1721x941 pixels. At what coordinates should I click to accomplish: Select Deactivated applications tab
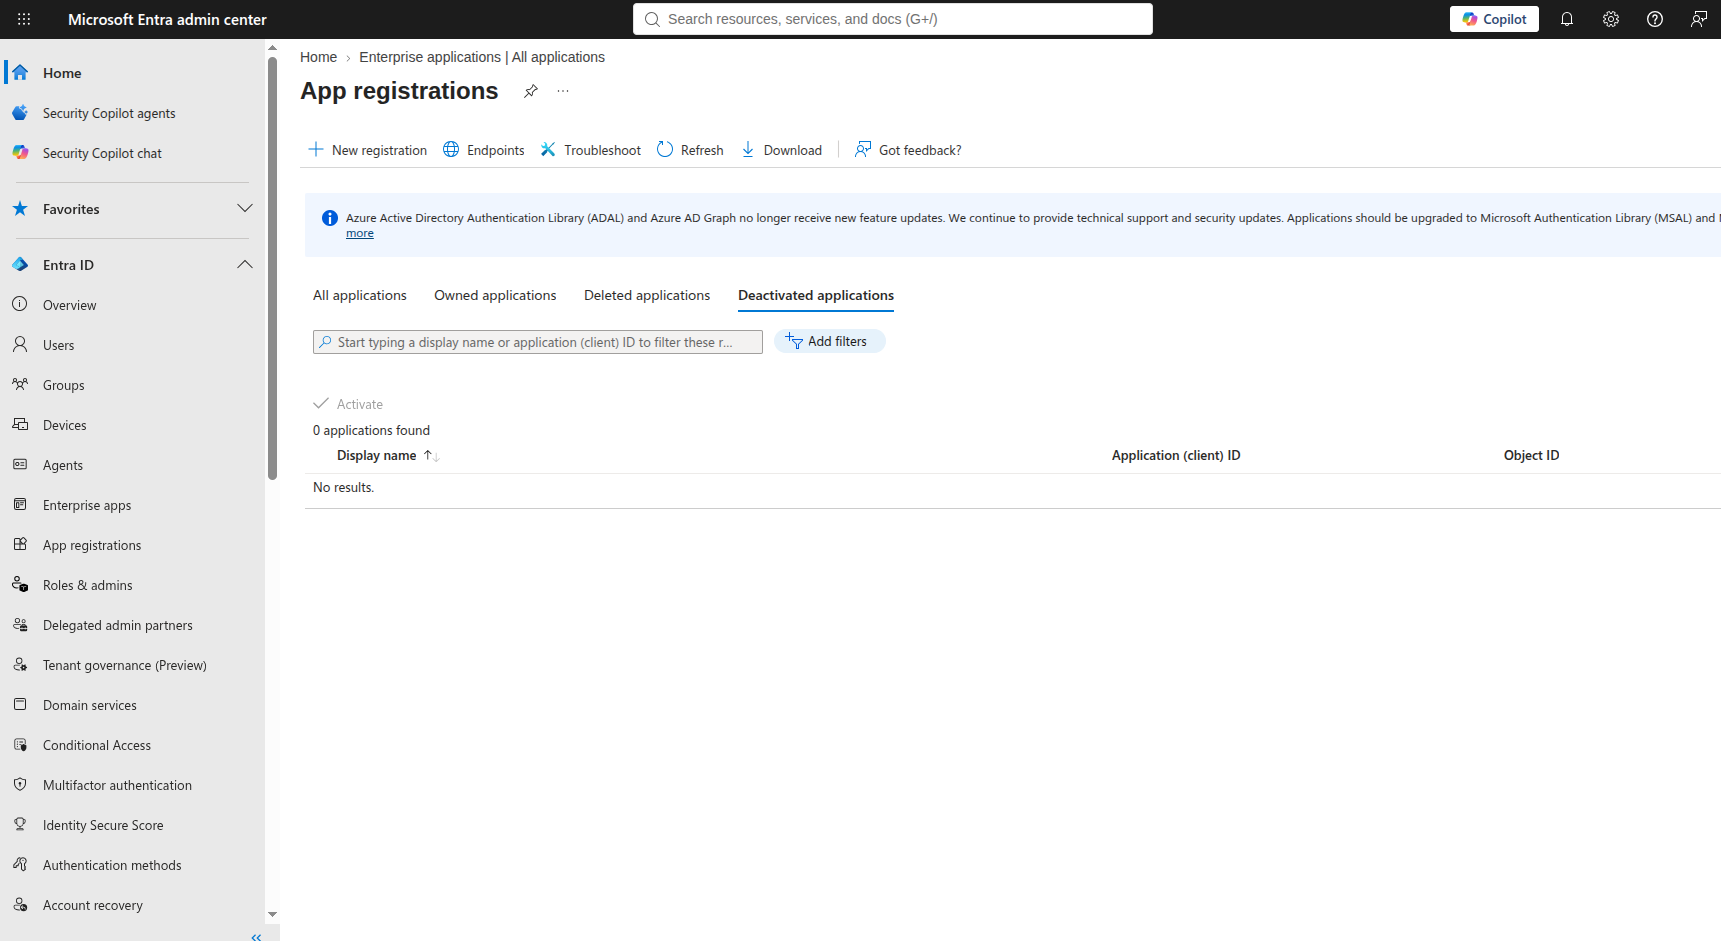816,295
